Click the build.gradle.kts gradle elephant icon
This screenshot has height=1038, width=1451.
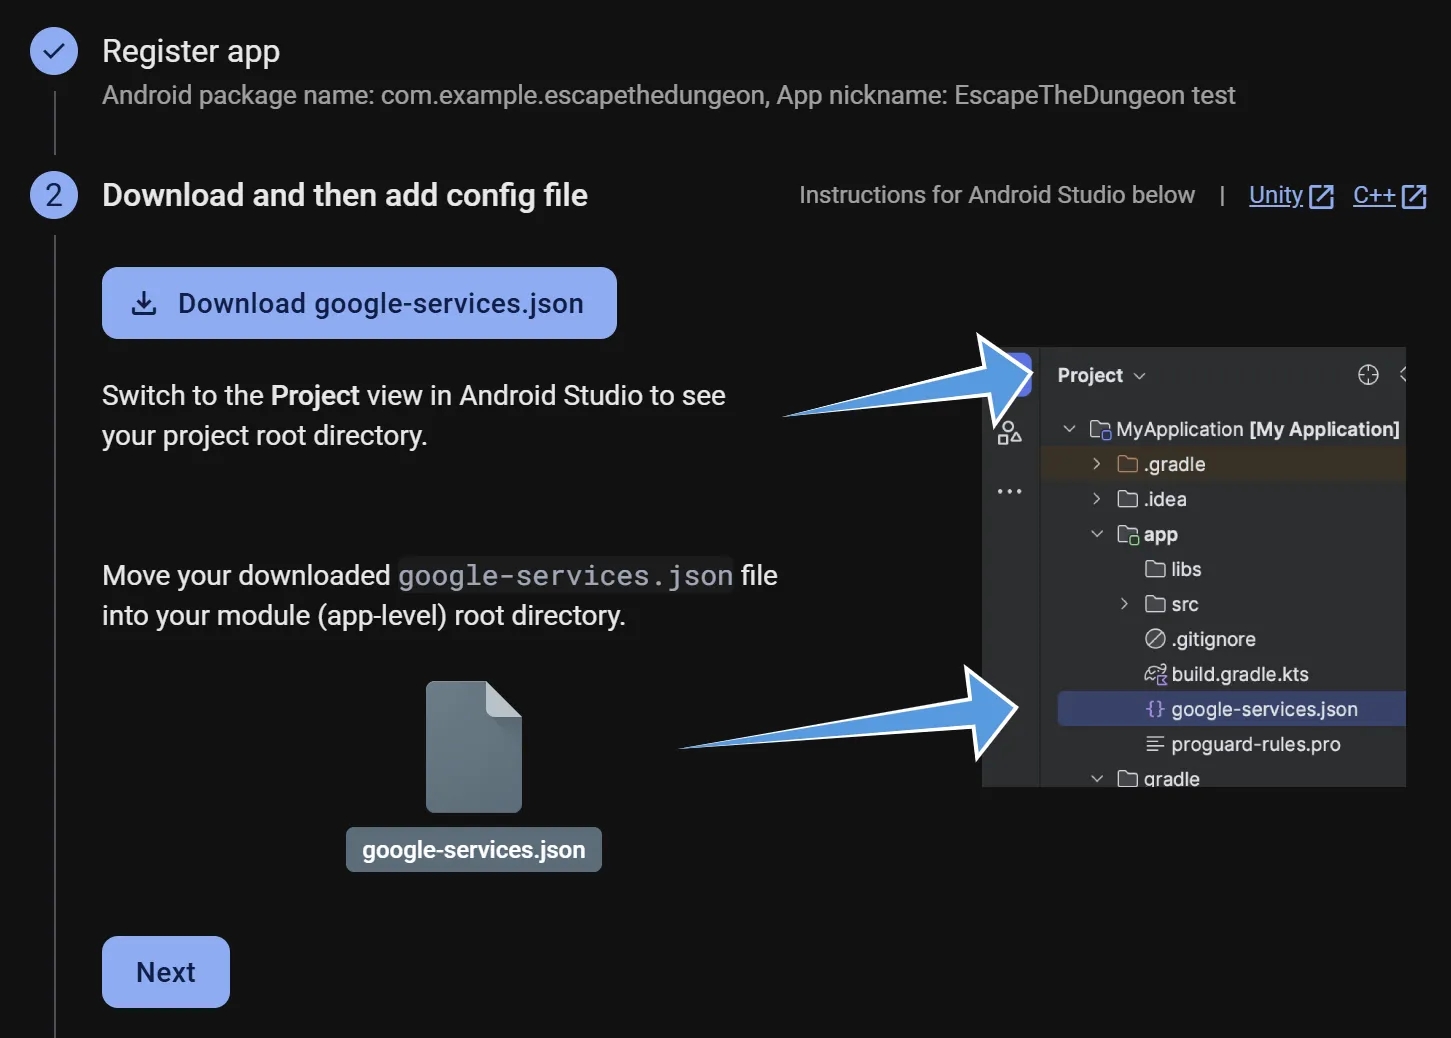pyautogui.click(x=1155, y=674)
